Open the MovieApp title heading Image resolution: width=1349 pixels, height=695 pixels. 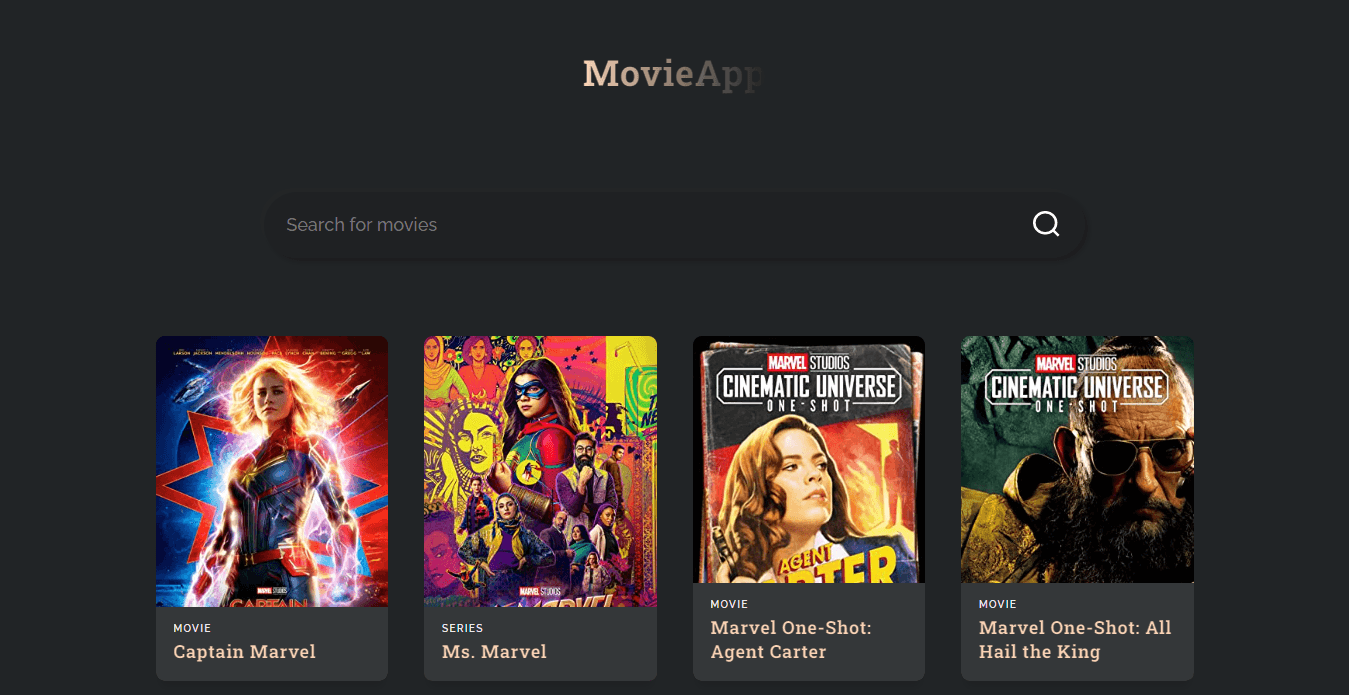click(x=675, y=73)
